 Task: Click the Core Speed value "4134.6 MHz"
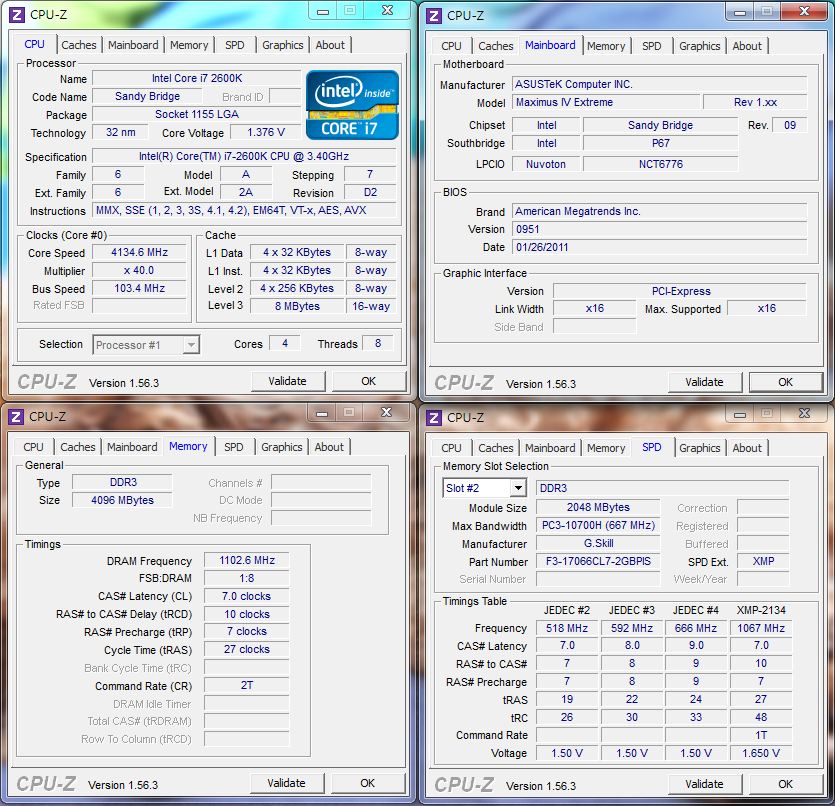click(140, 252)
